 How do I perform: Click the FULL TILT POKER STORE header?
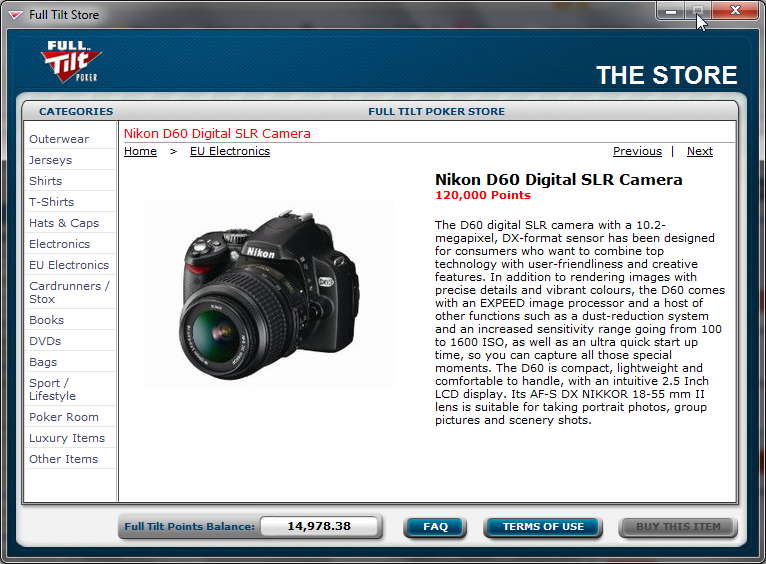click(x=437, y=111)
